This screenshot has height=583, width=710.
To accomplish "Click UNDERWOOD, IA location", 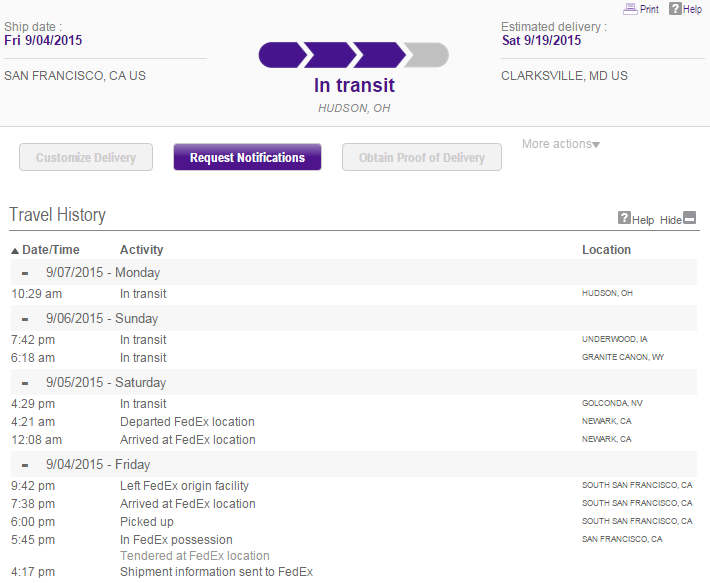I will click(614, 339).
